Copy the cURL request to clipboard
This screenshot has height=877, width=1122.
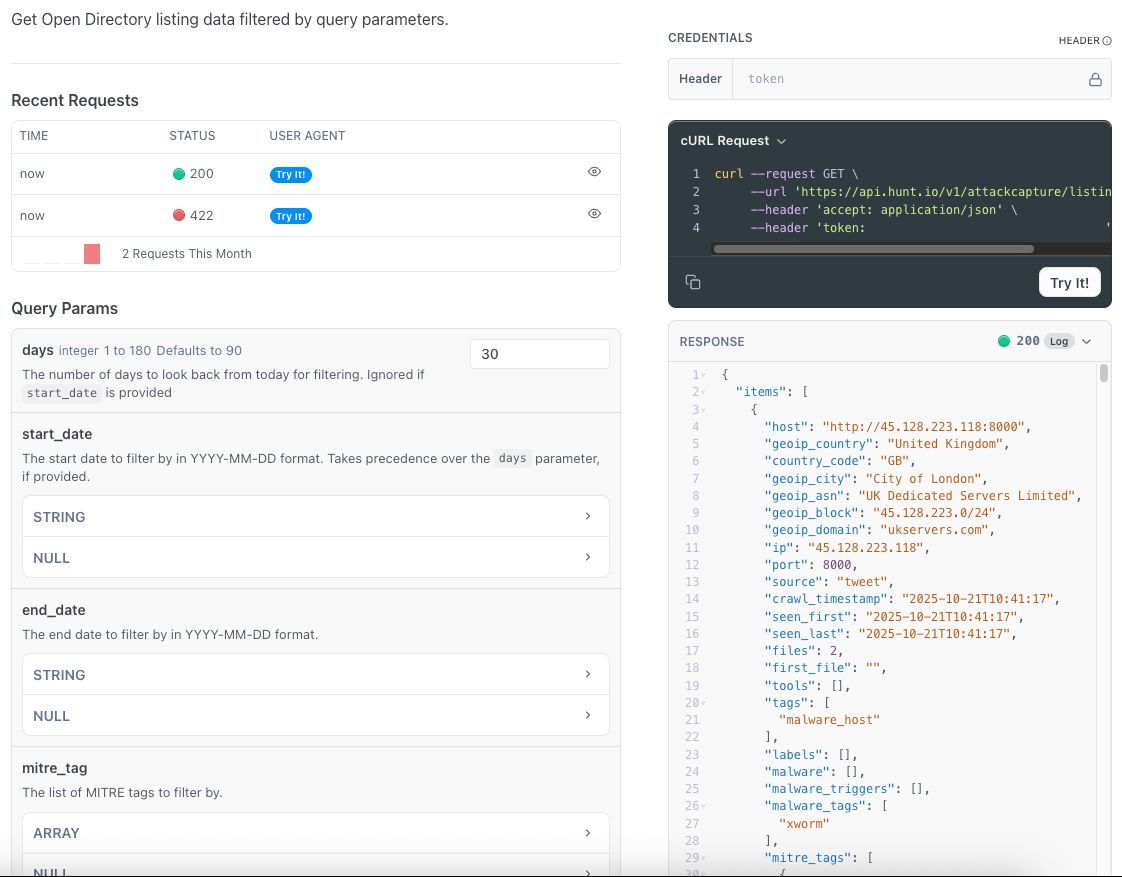(x=693, y=282)
